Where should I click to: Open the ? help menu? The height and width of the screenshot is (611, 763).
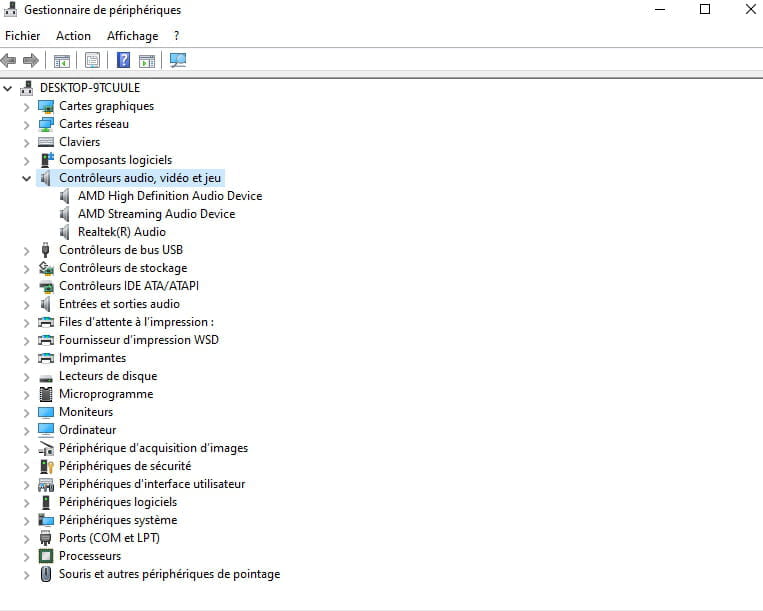[176, 36]
